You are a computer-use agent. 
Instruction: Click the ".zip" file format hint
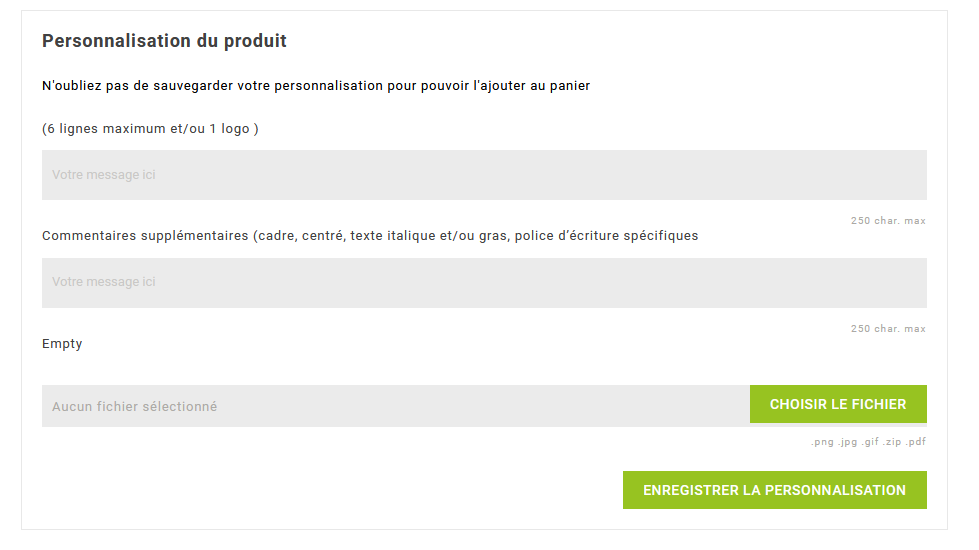click(892, 442)
